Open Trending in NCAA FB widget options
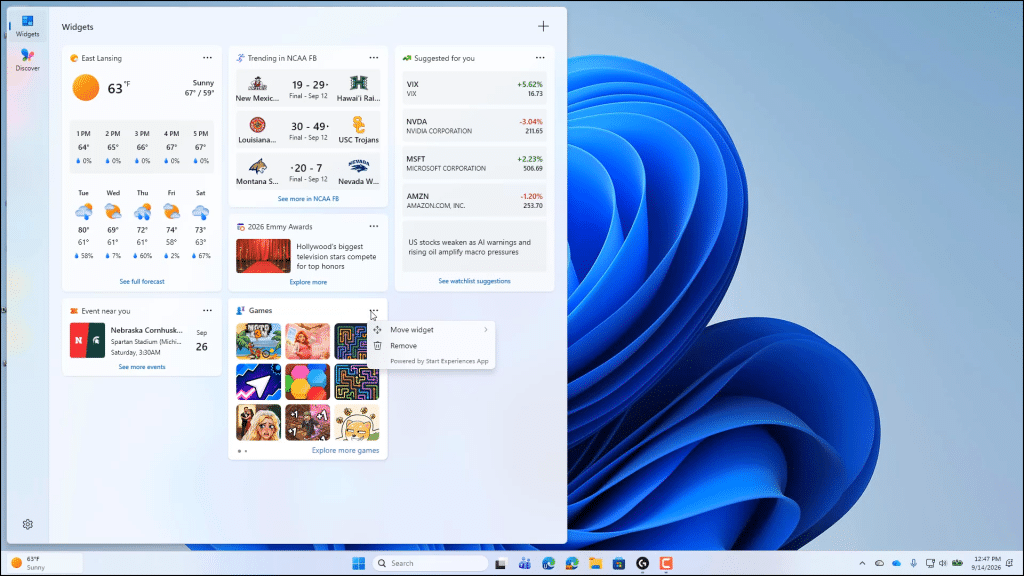Viewport: 1024px width, 576px height. 374,57
